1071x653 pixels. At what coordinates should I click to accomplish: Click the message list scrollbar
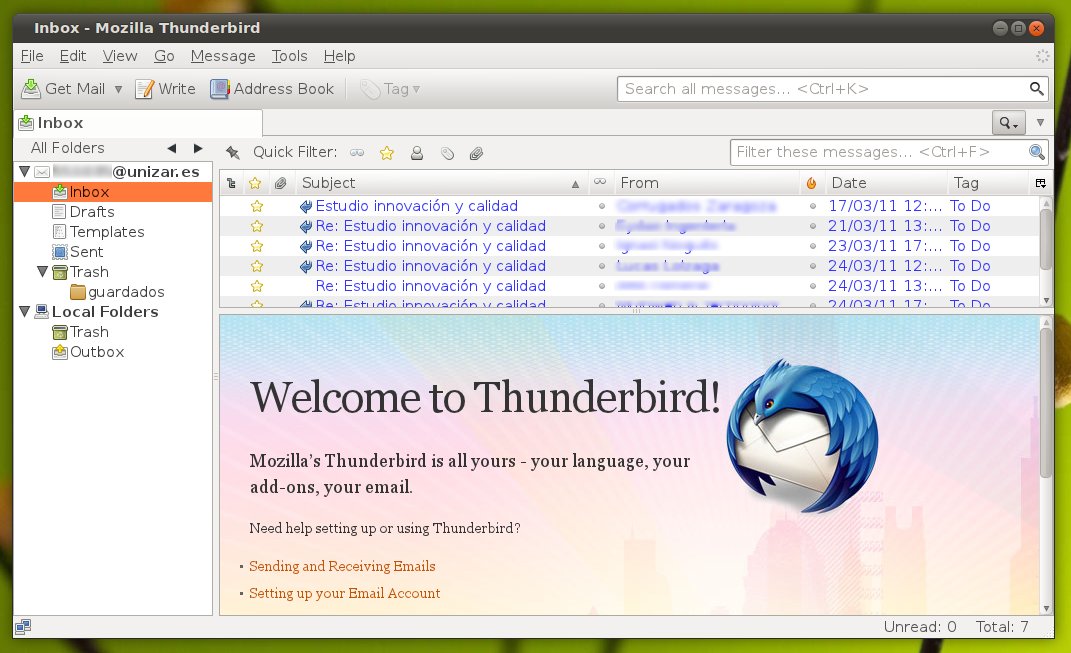pyautogui.click(x=1046, y=239)
